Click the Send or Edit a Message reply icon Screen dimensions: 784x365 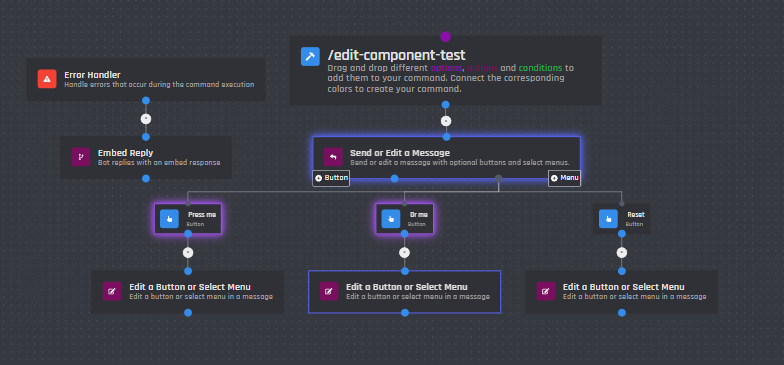333,157
